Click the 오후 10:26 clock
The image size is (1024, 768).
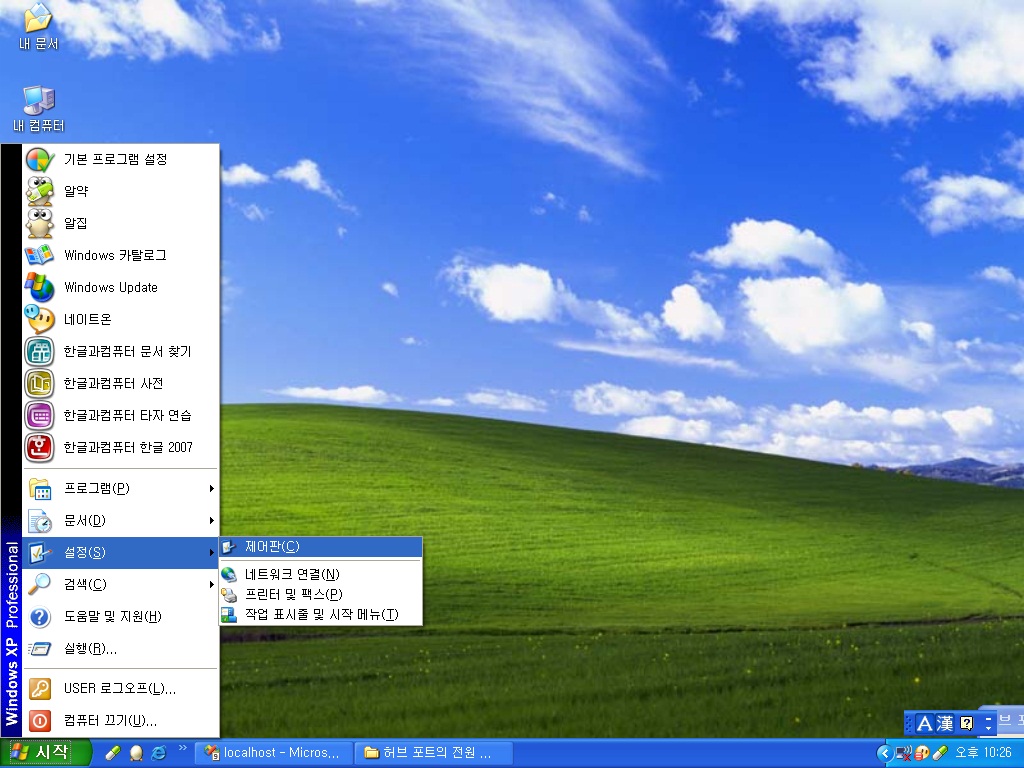coord(983,753)
